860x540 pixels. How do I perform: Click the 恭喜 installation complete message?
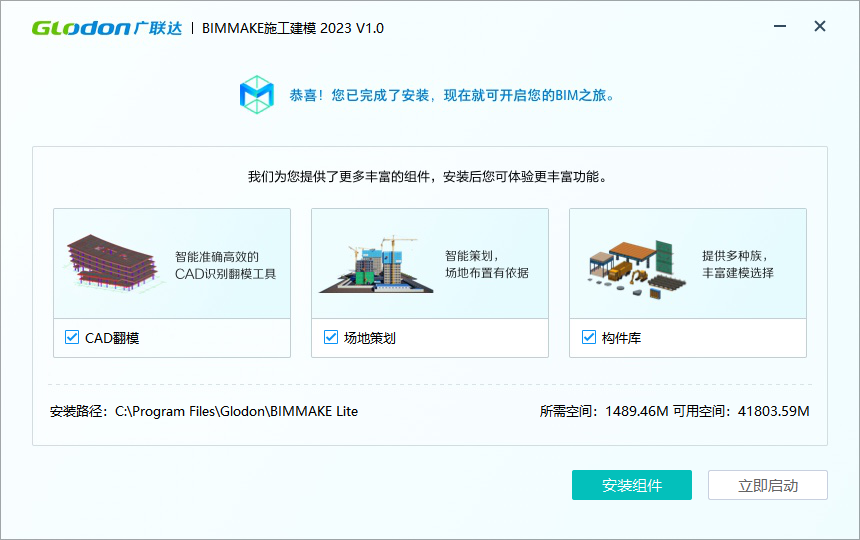point(452,95)
